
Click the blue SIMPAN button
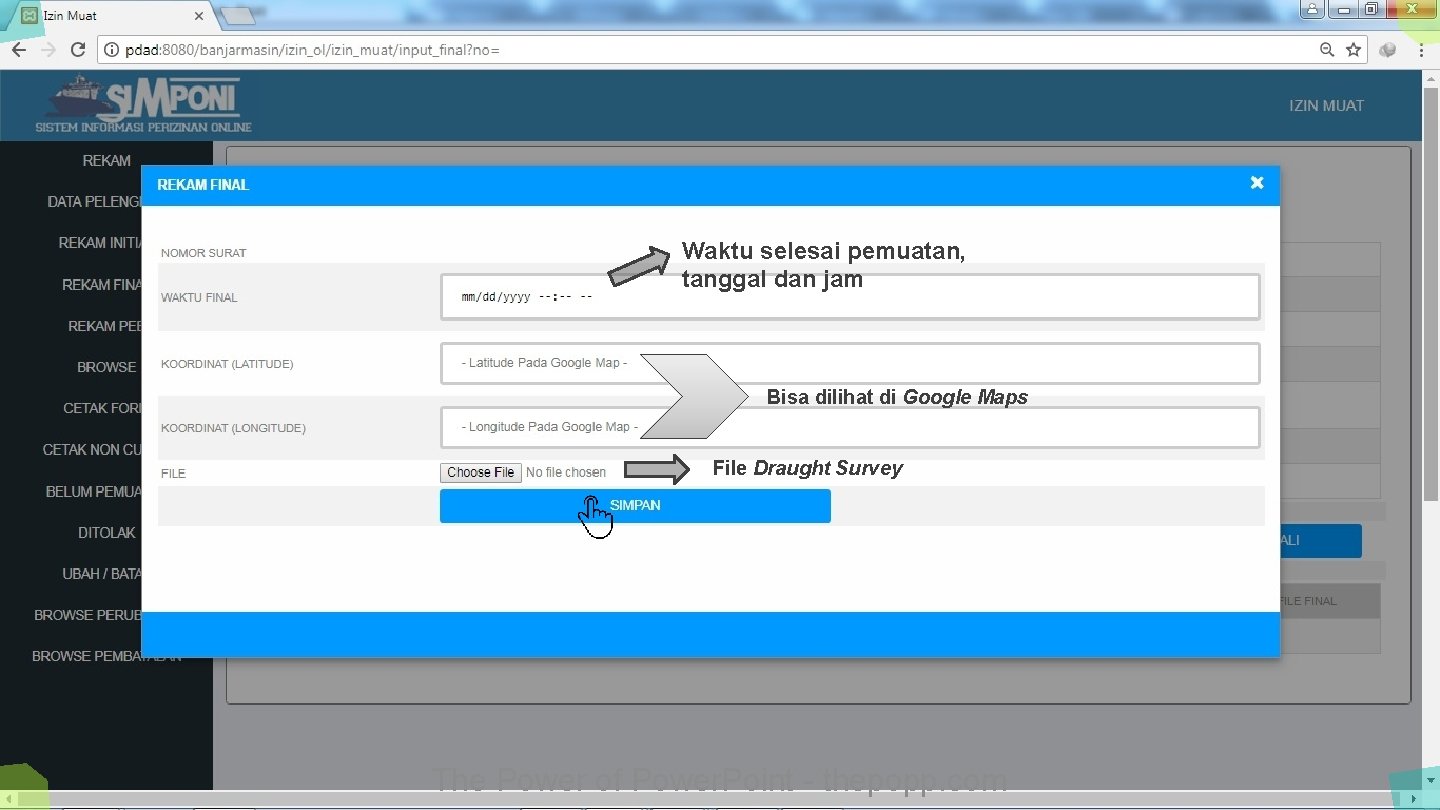click(x=635, y=506)
